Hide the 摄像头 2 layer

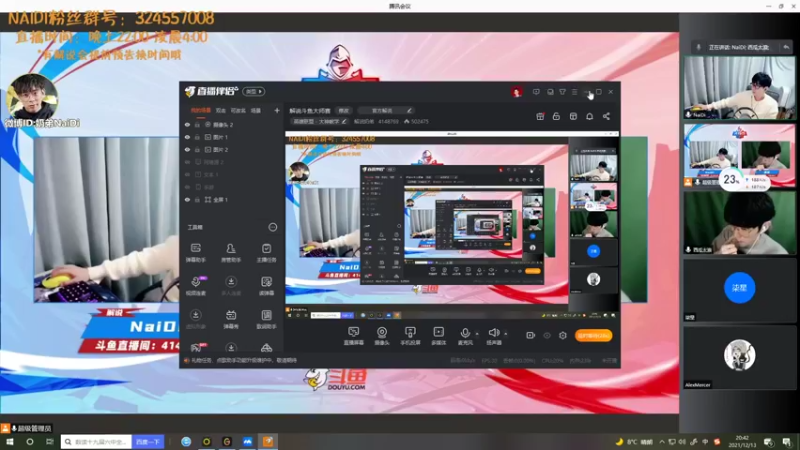(x=187, y=124)
